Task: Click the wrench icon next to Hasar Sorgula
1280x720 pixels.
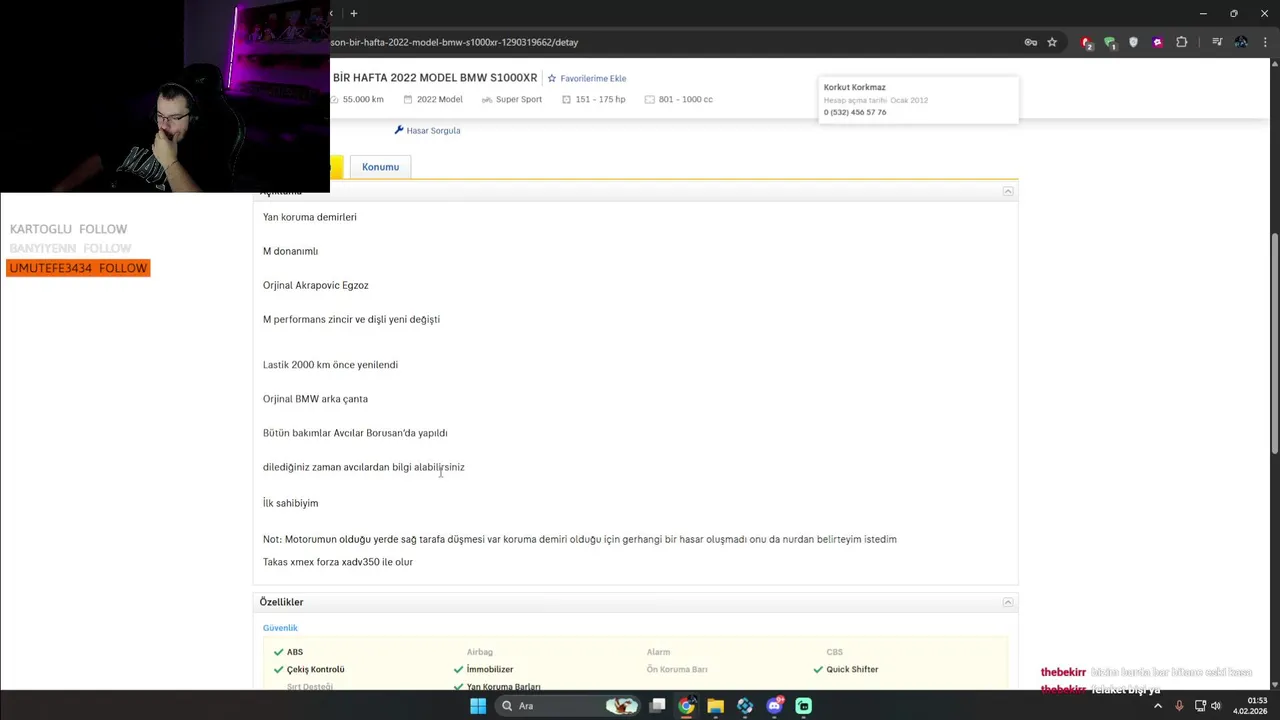Action: (399, 130)
